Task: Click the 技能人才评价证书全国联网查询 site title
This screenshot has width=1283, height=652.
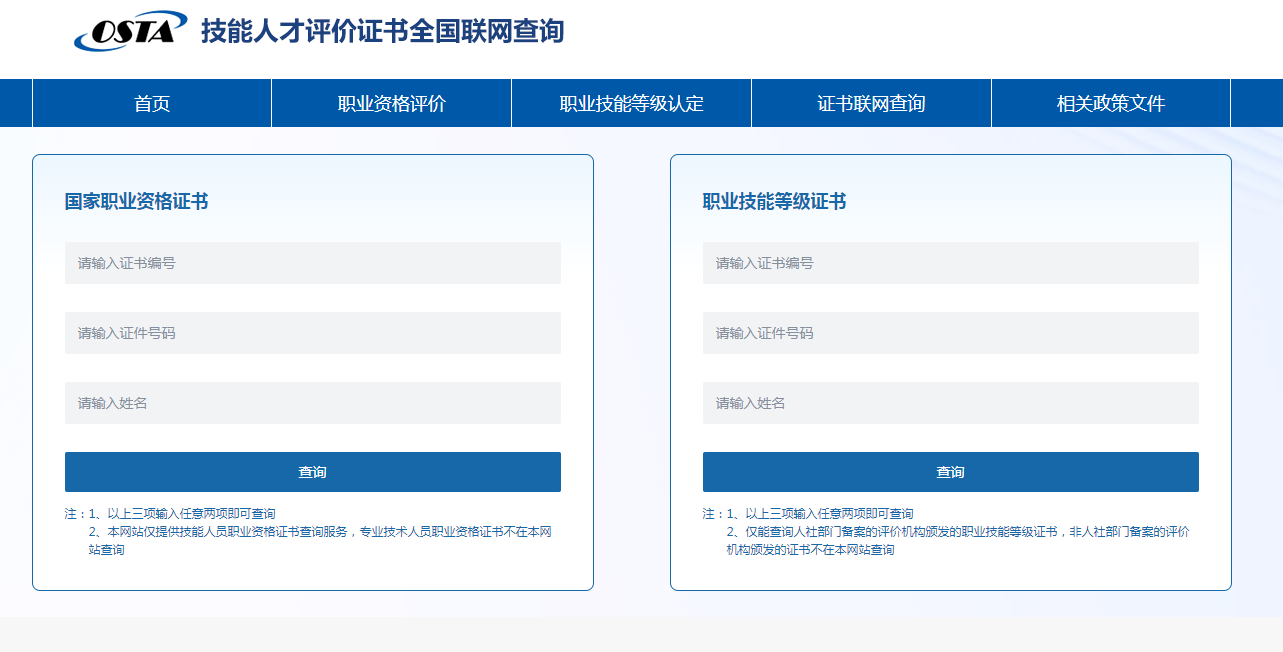Action: point(382,31)
